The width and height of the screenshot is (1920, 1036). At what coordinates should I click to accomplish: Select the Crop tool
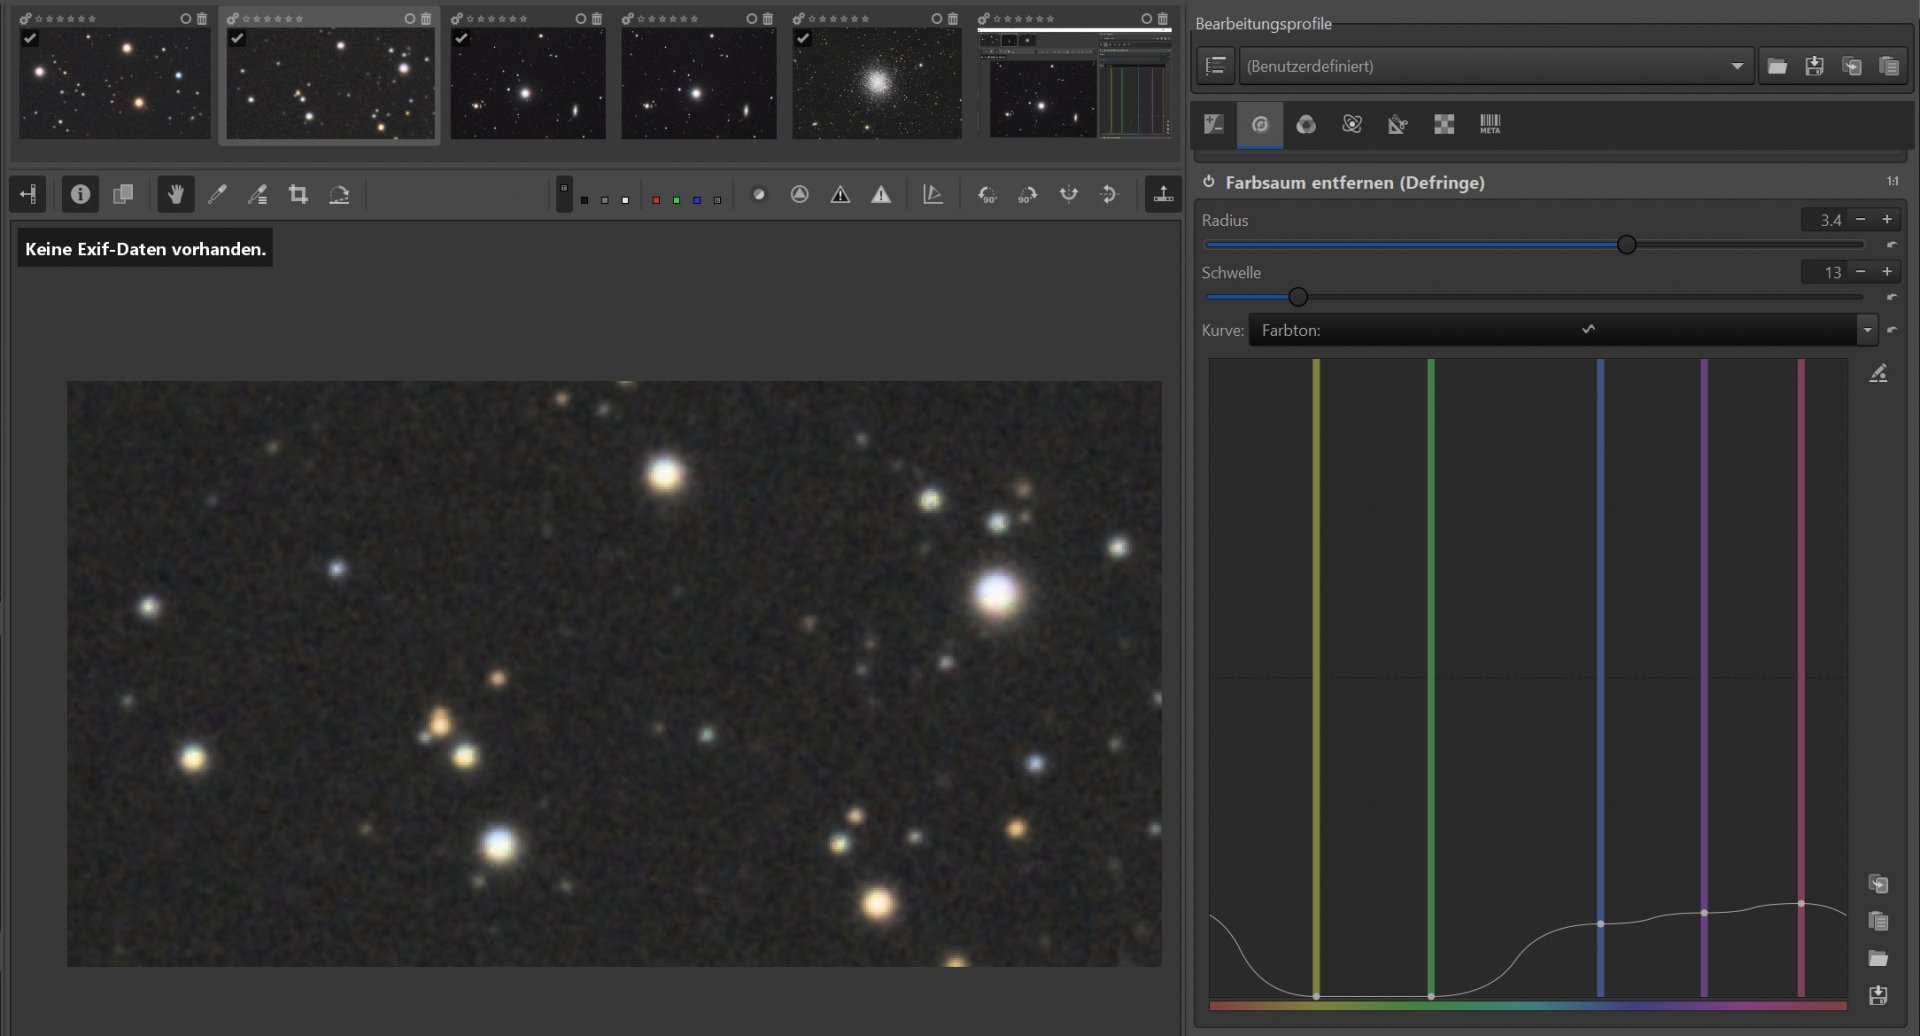pyautogui.click(x=298, y=194)
